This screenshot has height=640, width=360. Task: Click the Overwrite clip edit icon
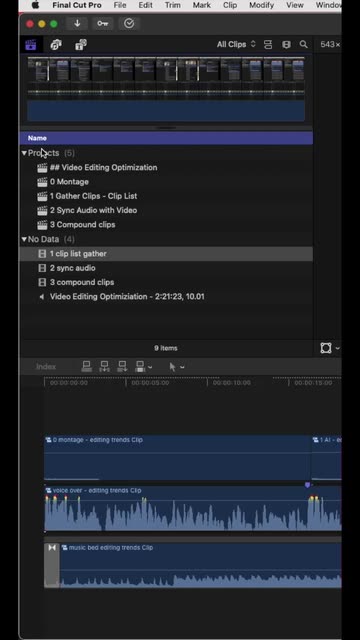click(140, 367)
